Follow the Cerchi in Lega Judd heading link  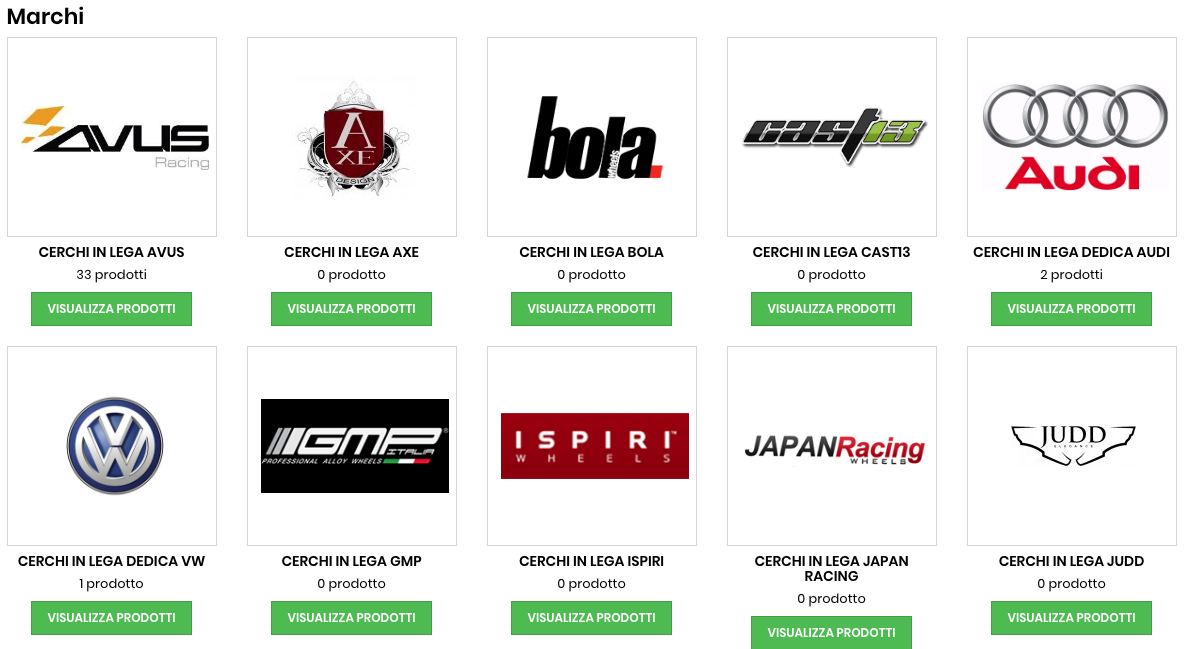pyautogui.click(x=1071, y=561)
